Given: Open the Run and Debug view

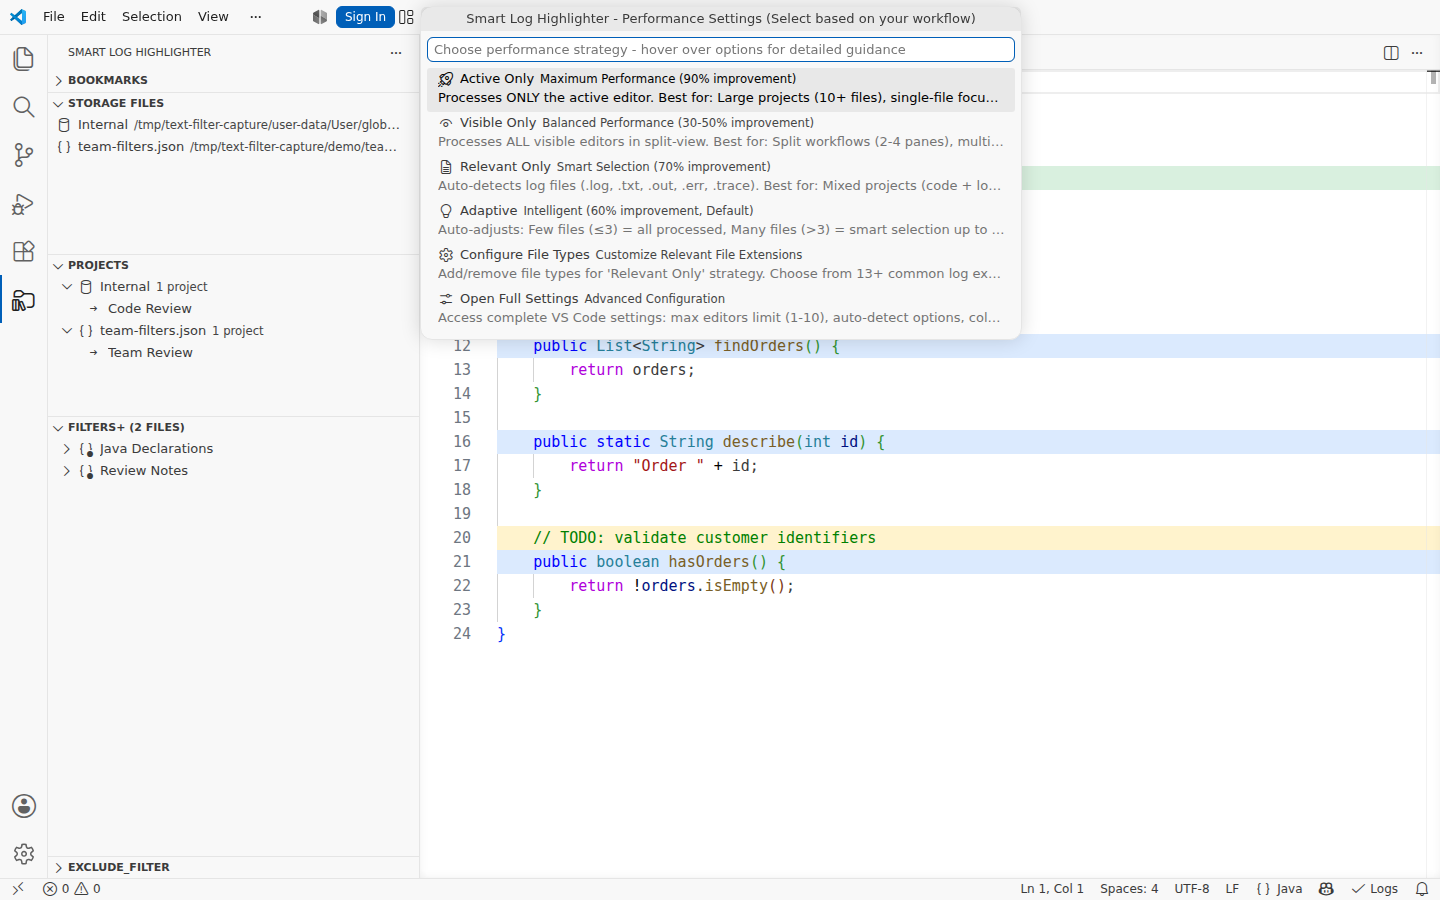Looking at the screenshot, I should (x=24, y=203).
